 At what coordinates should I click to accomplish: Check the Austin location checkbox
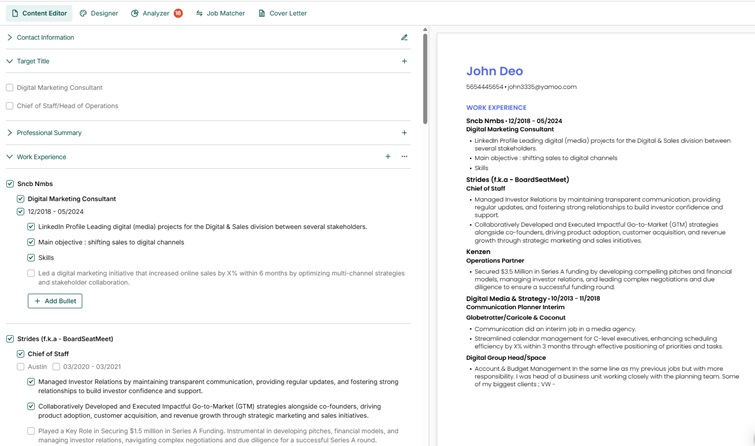[x=20, y=367]
